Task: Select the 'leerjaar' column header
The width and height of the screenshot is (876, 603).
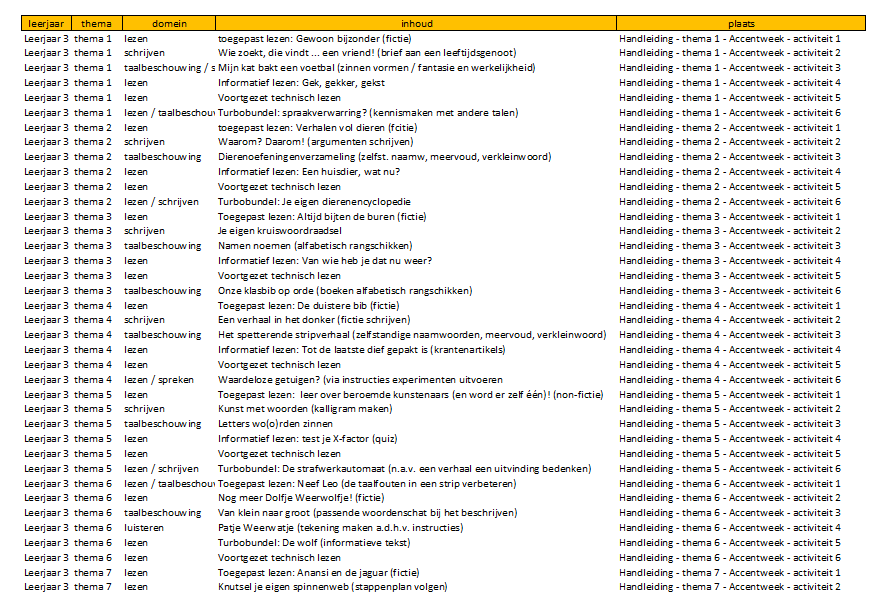Action: click(x=46, y=23)
